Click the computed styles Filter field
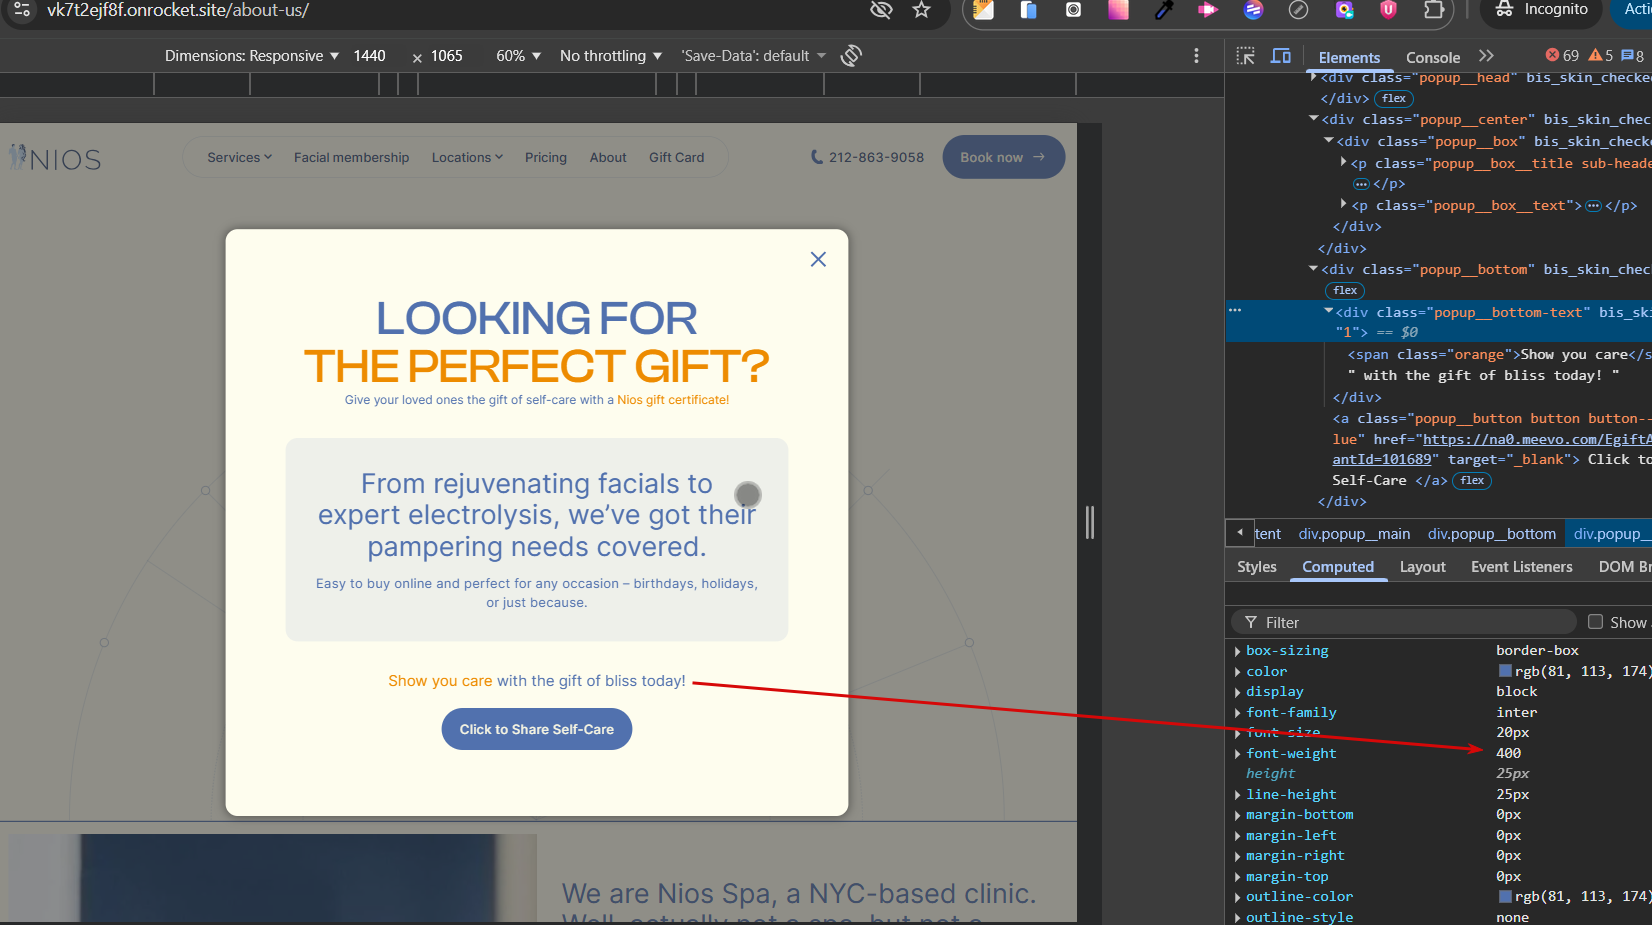Viewport: 1652px width, 925px height. [x=1410, y=622]
